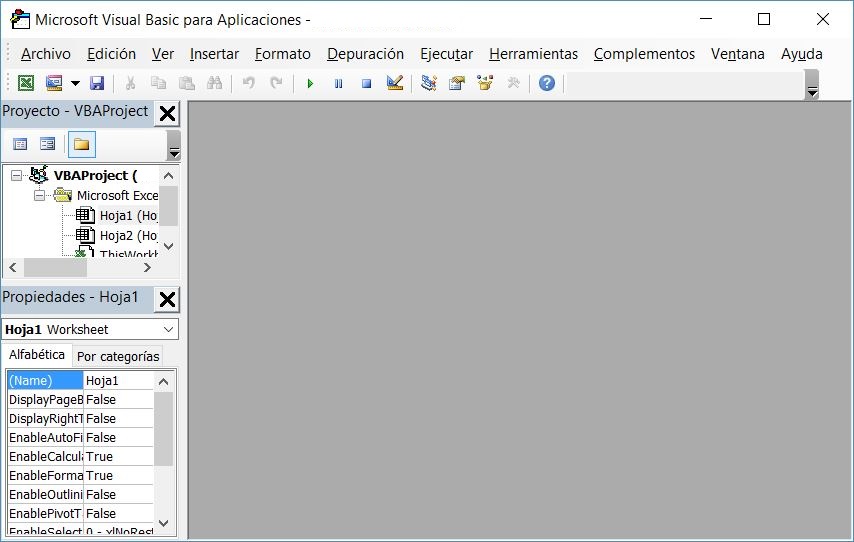Viewport: 854px width, 542px height.
Task: Open the Archivo menu
Action: tap(46, 54)
